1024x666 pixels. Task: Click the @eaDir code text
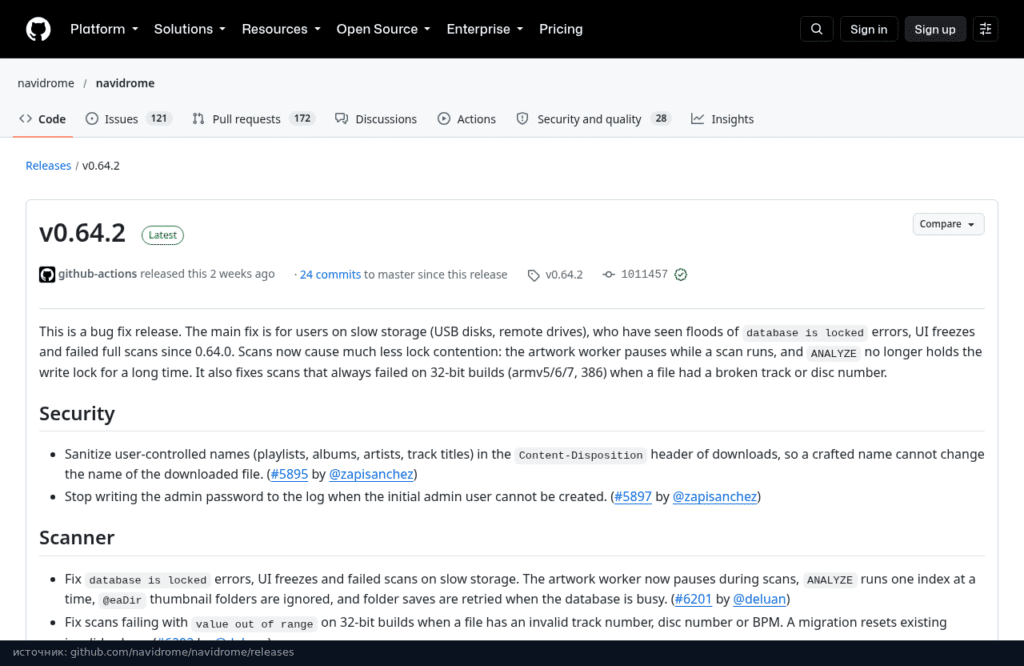point(122,600)
